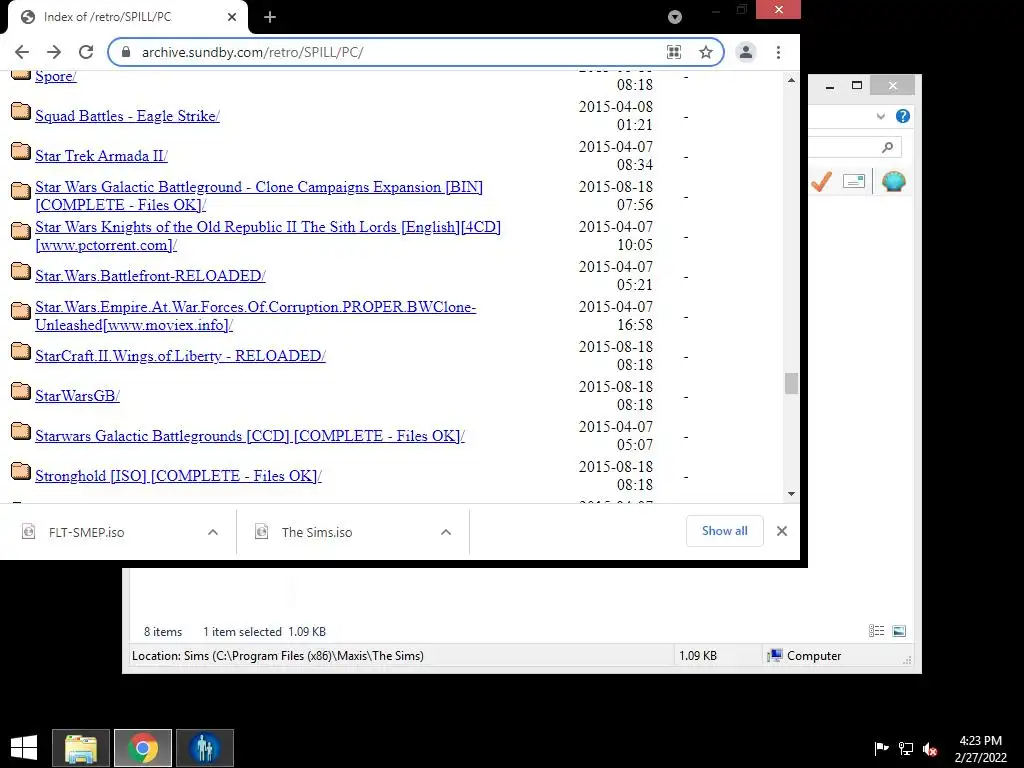Viewport: 1024px width, 768px height.
Task: Open a new browser tab
Action: 270,17
